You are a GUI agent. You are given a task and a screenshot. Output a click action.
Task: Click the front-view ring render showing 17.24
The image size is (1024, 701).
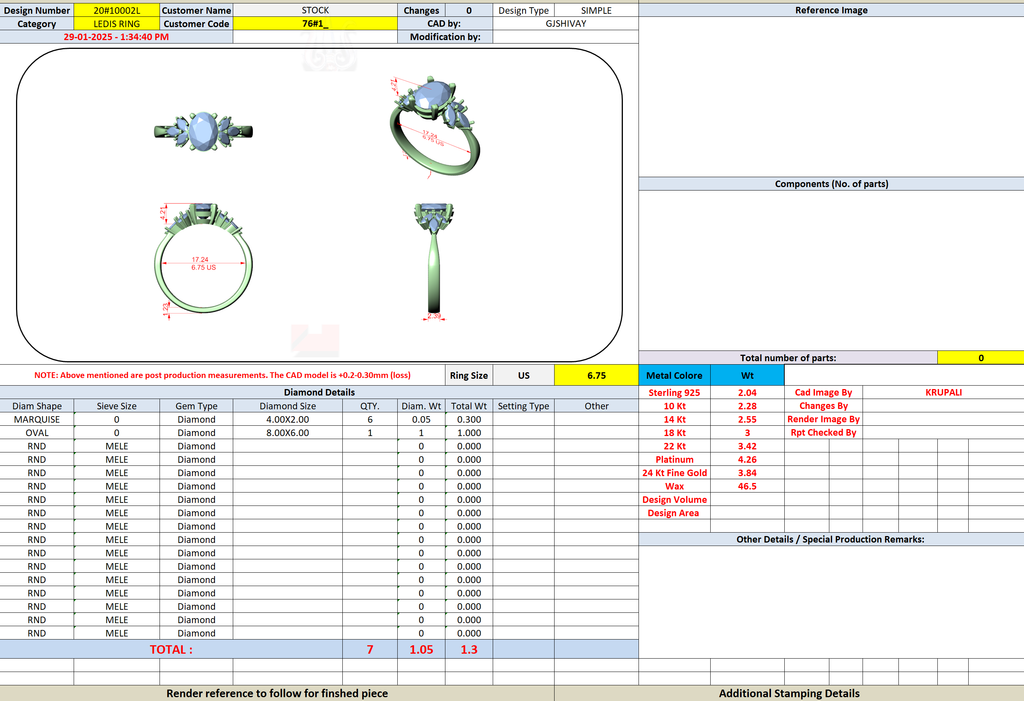point(203,261)
